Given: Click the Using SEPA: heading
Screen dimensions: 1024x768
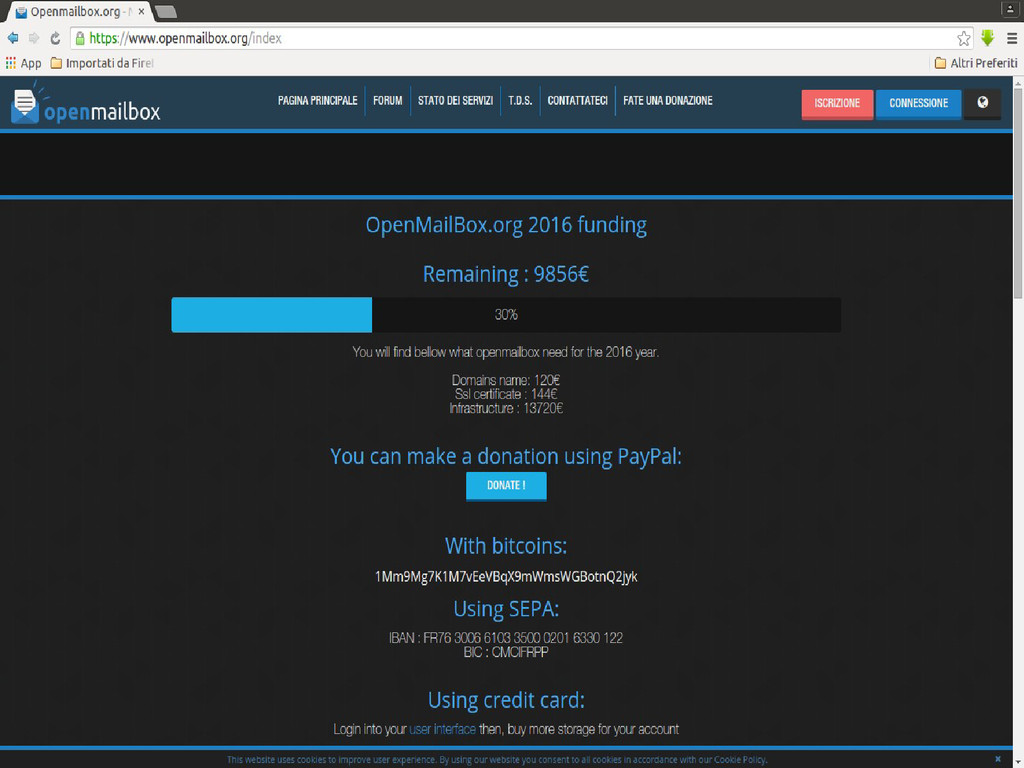Looking at the screenshot, I should click(x=506, y=609).
